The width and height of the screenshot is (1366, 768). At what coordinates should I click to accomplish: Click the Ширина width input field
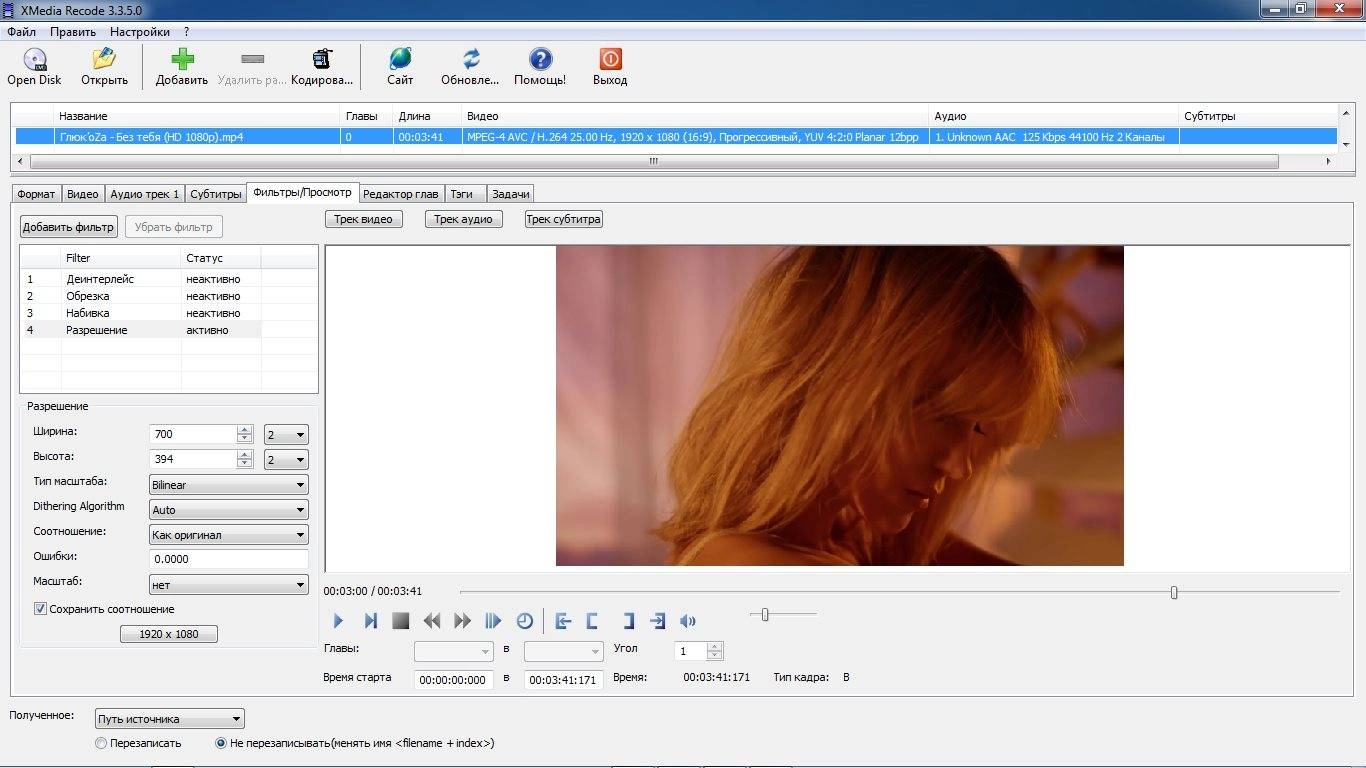(193, 434)
